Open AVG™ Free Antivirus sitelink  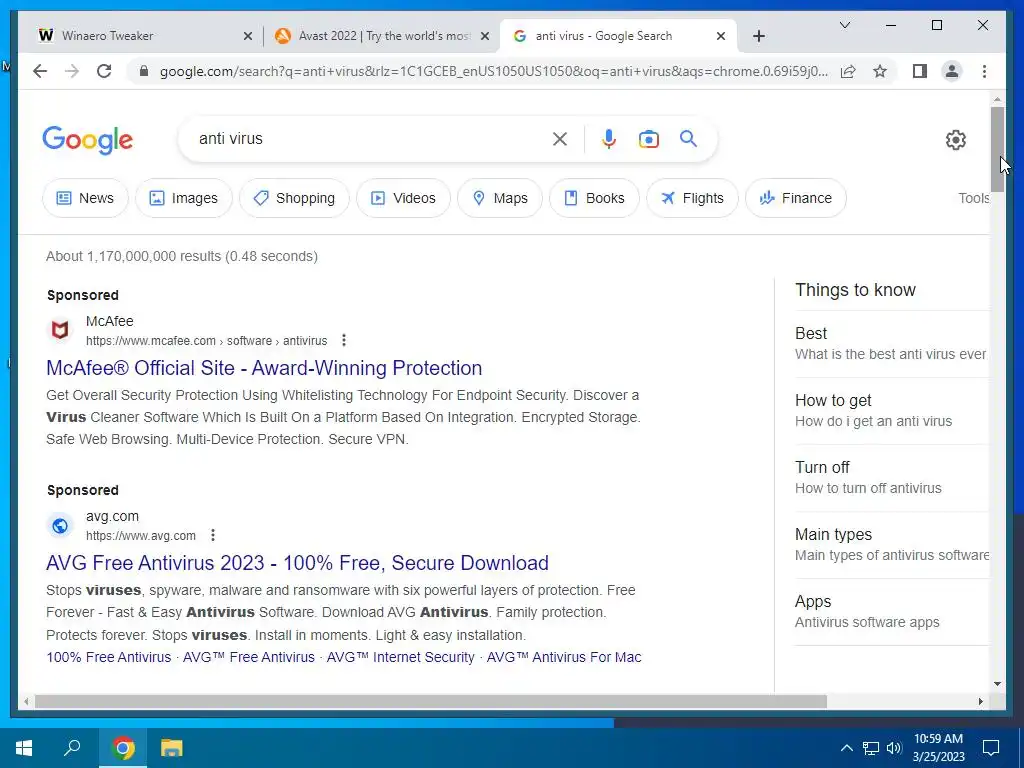(x=249, y=657)
